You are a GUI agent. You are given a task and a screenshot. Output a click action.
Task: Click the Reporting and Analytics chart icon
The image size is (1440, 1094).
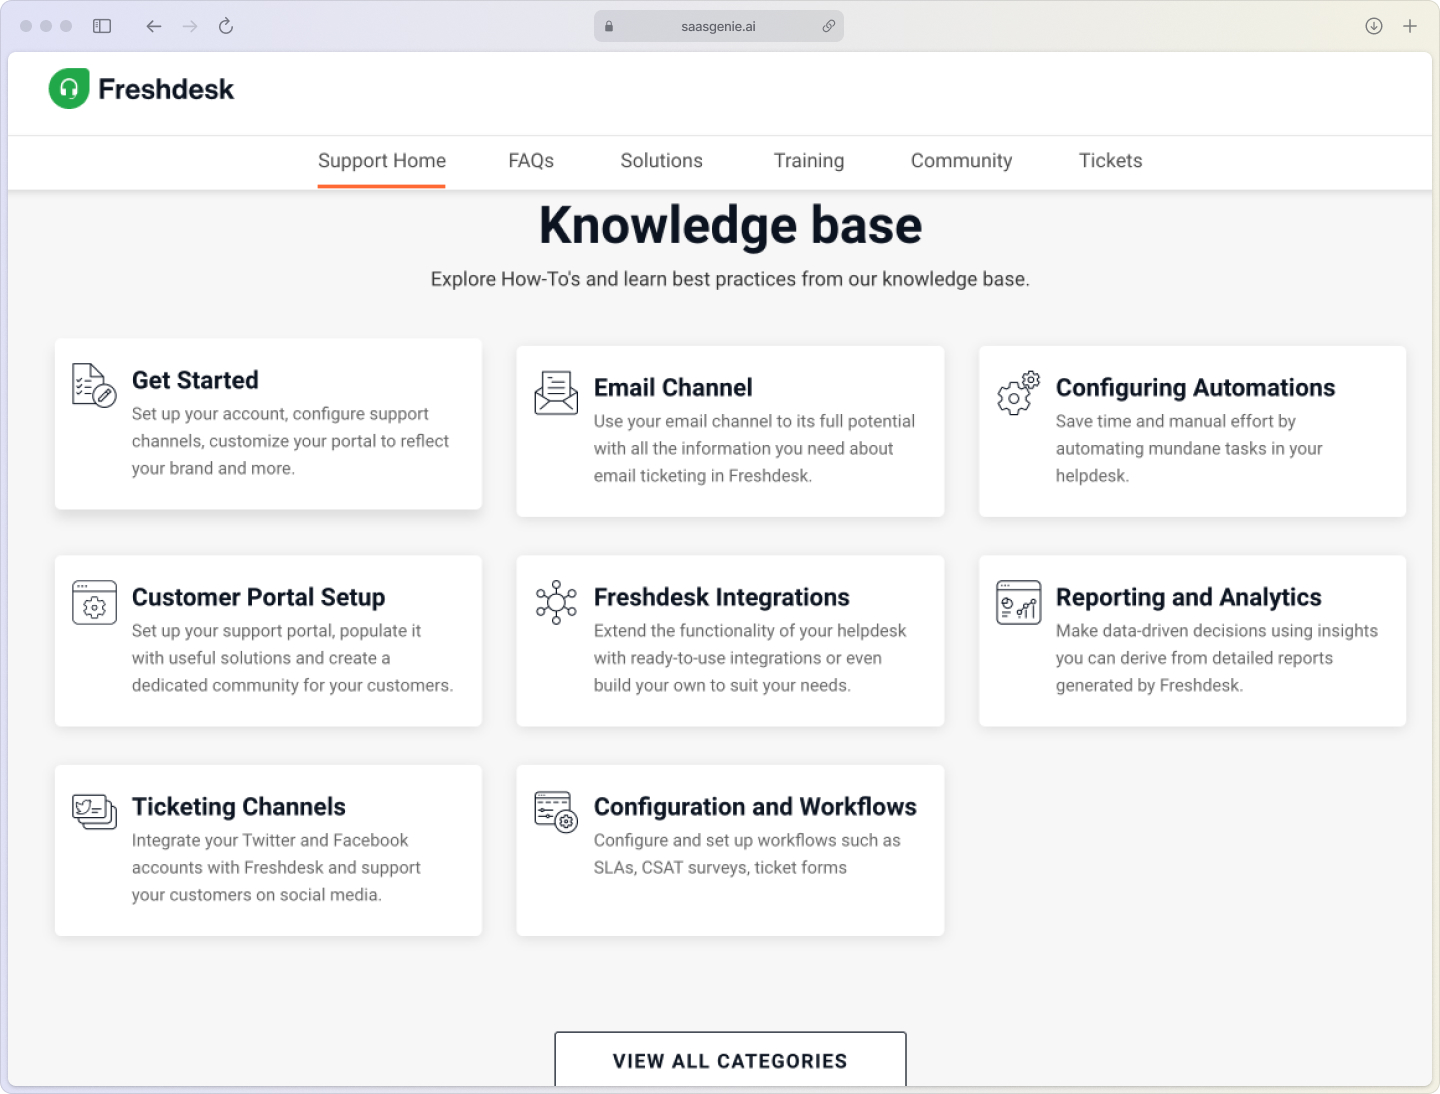(x=1018, y=603)
